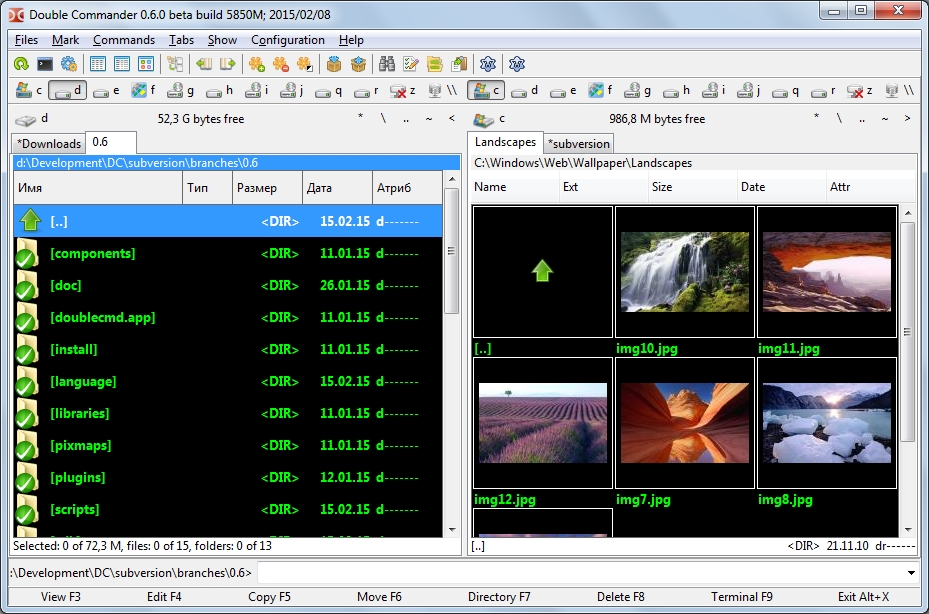Open the terminal from the toolbar icon
Viewport: 929px width, 614px height.
45,64
